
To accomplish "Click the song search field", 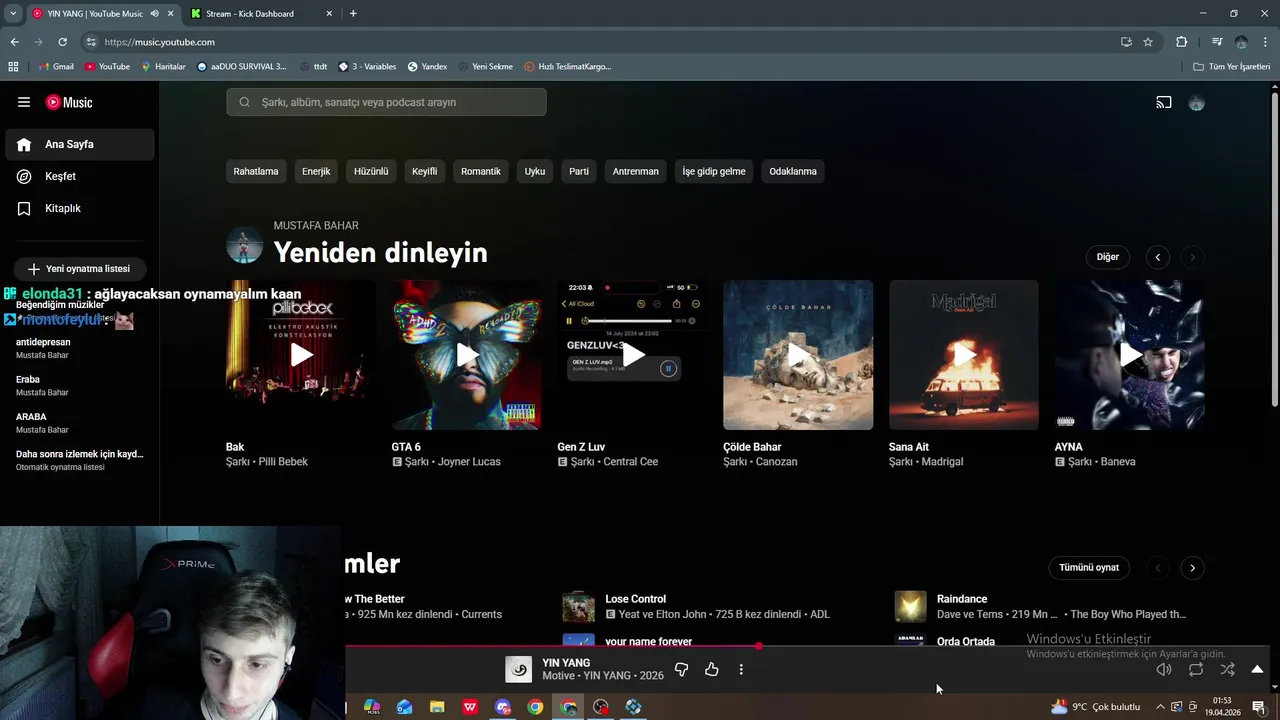I will click(386, 102).
